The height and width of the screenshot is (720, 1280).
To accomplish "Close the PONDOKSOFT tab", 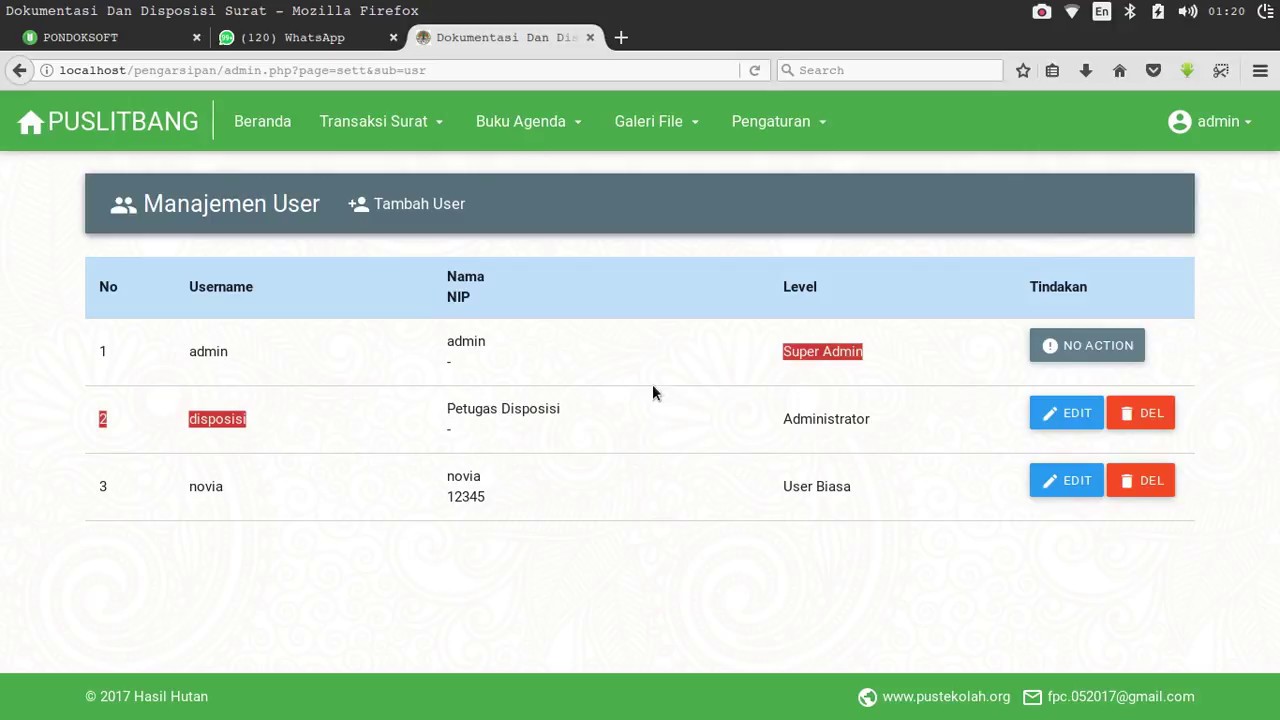I will click(196, 38).
